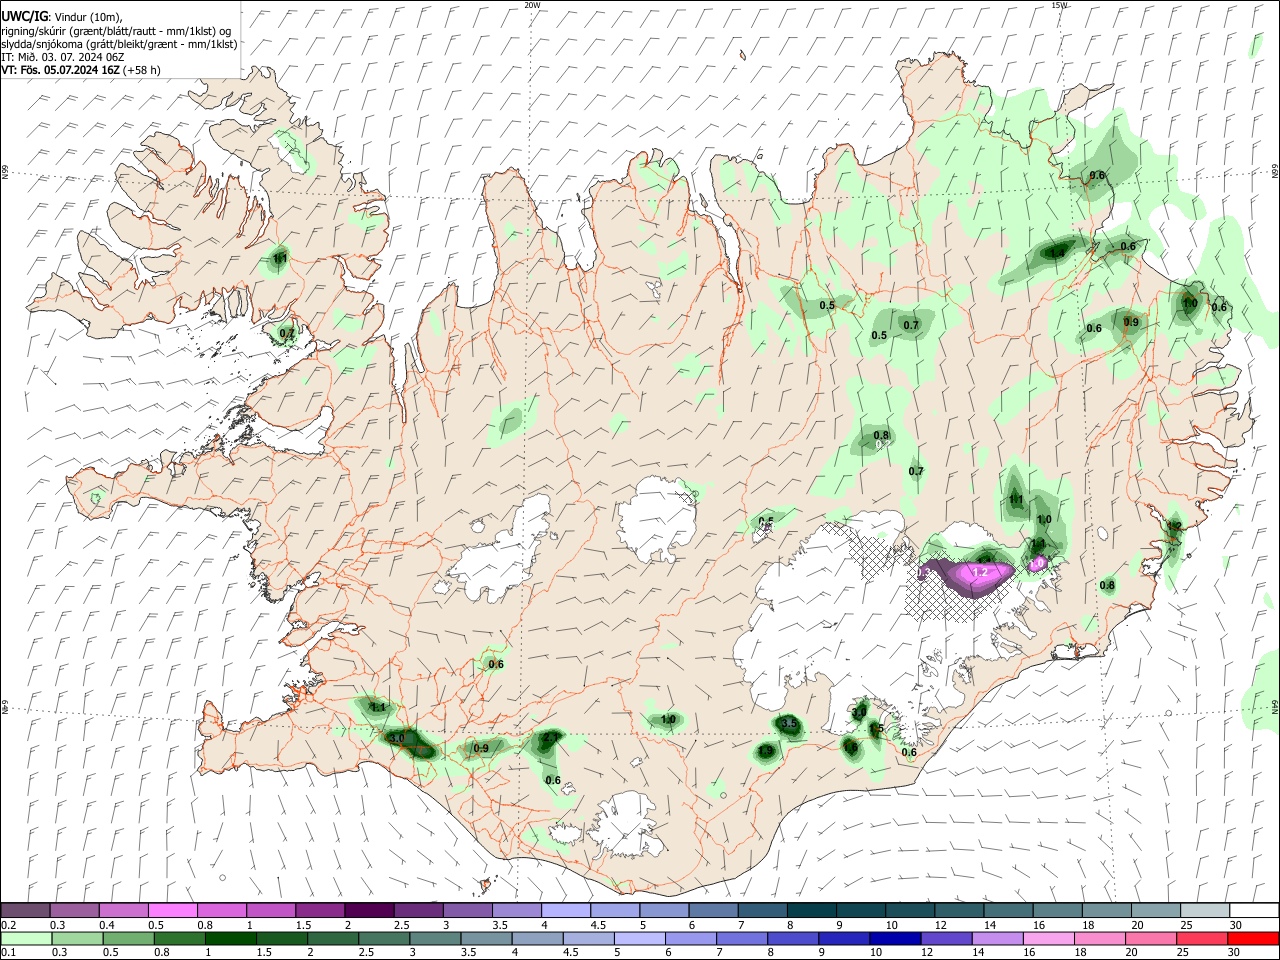Click the 'rigning/skúrir' legend description line
Screen dimensions: 1280x960
point(116,31)
